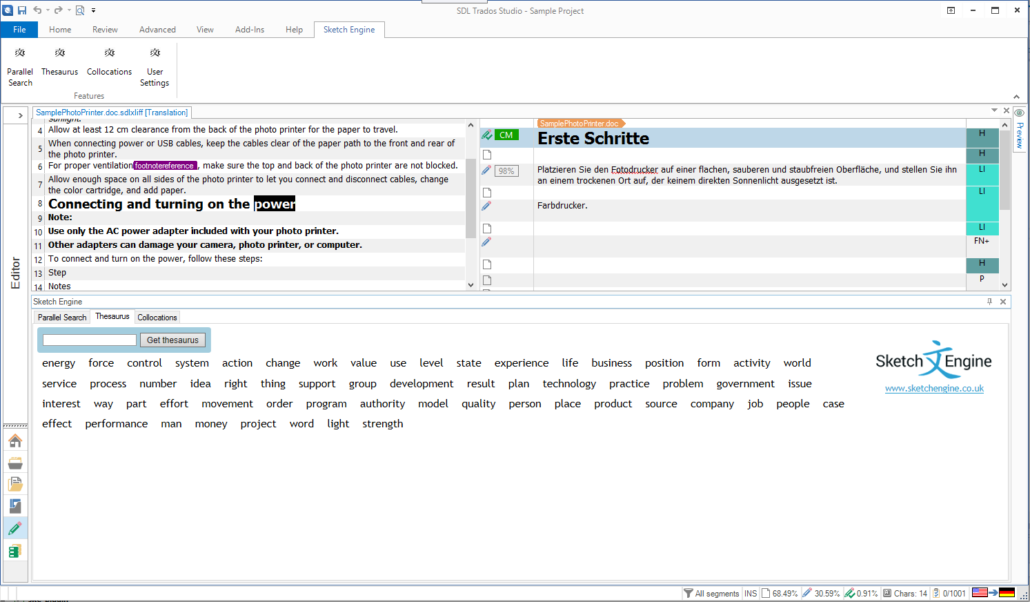The height and width of the screenshot is (602, 1030).
Task: Click the Save icon in quick access toolbar
Action: [22, 10]
